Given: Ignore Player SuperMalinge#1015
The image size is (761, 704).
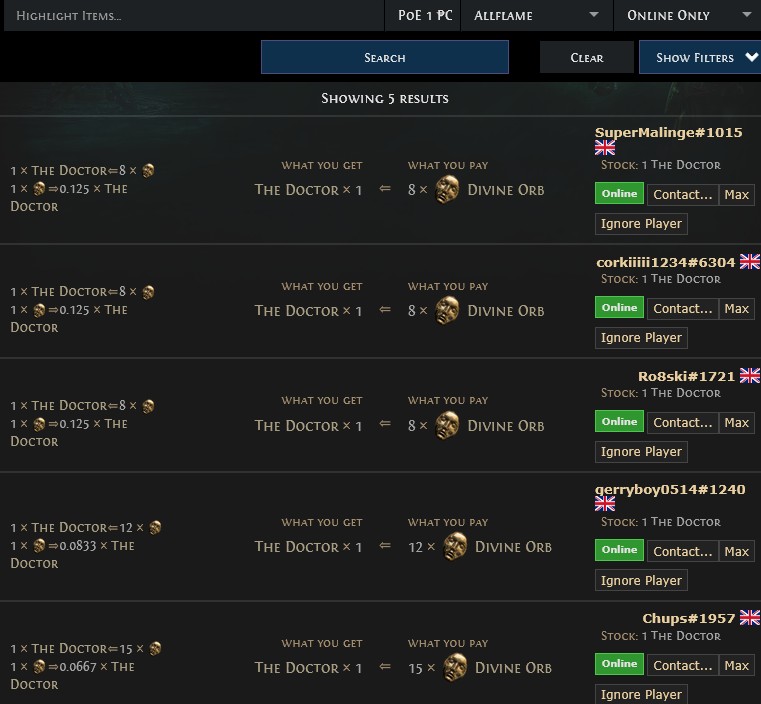Looking at the screenshot, I should pyautogui.click(x=641, y=224).
